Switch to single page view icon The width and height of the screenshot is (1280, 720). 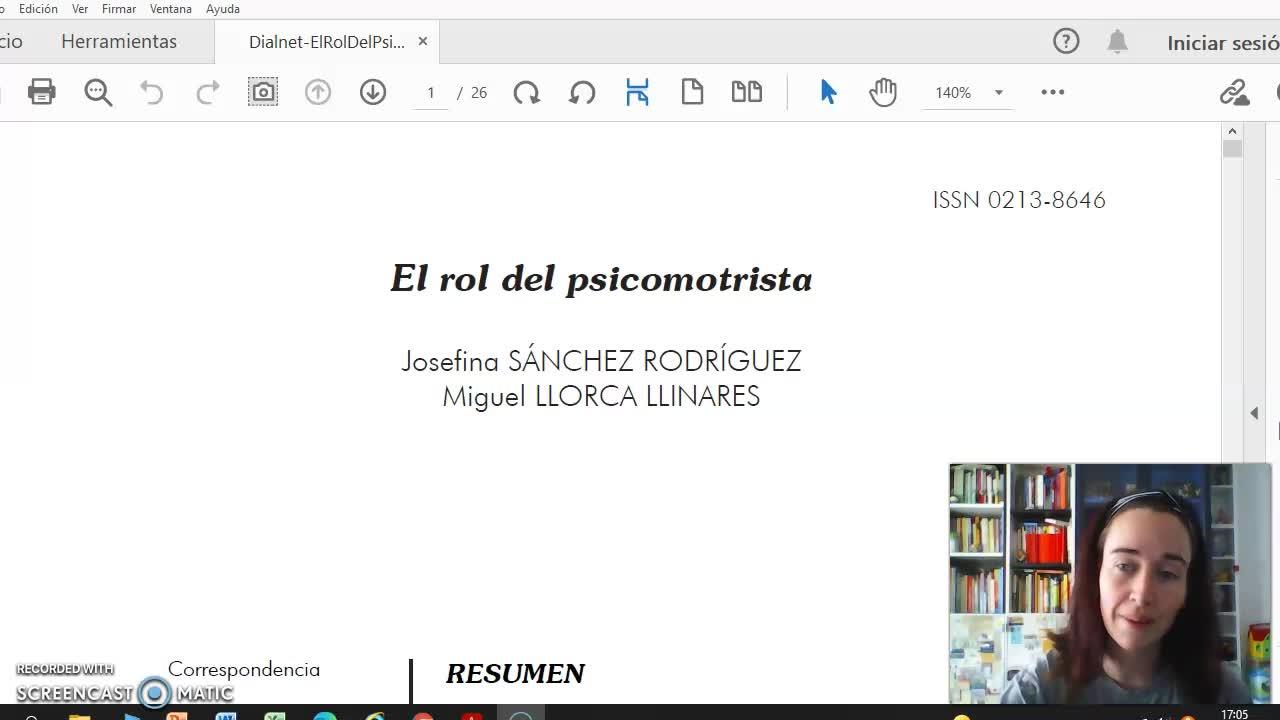coord(692,92)
